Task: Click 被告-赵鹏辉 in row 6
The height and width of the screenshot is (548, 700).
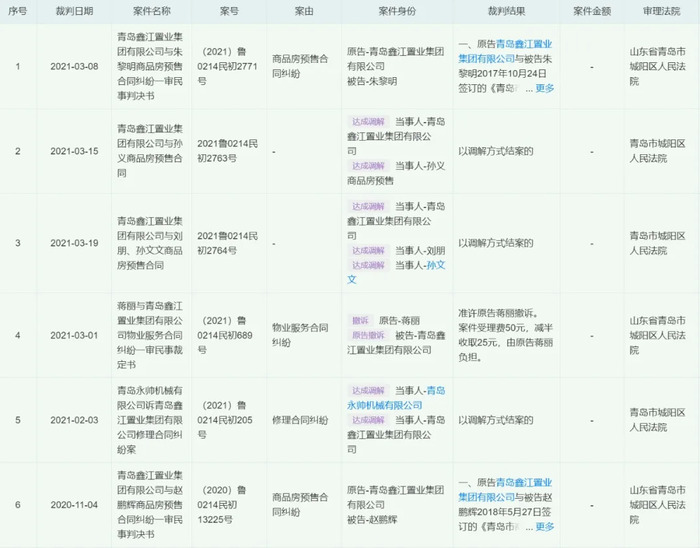Action: click(x=372, y=519)
